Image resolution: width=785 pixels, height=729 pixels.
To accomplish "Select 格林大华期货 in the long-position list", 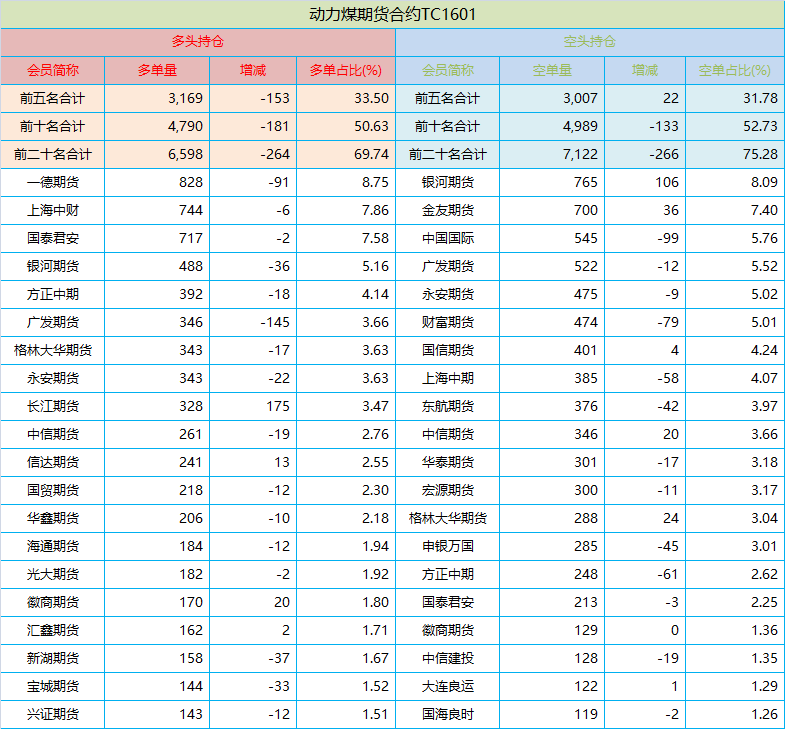I will point(53,350).
